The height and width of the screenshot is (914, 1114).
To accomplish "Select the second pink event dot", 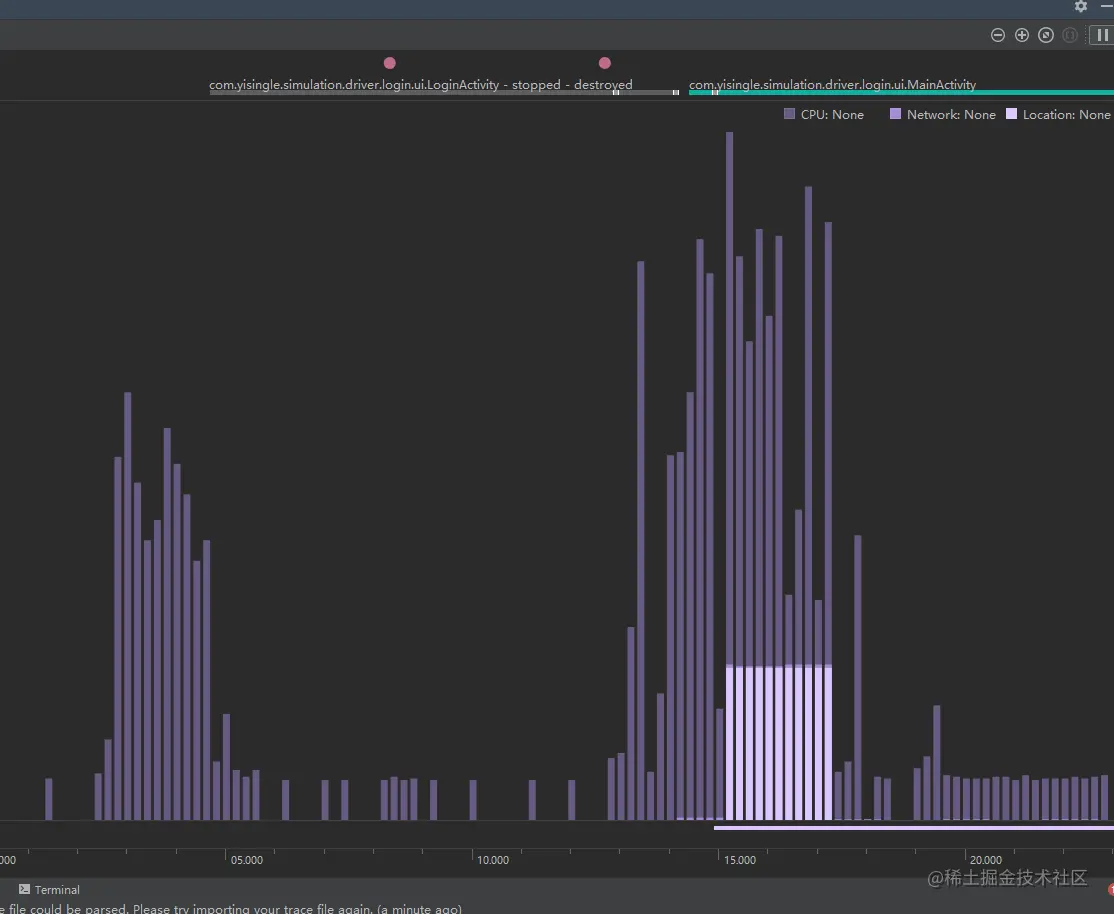I will tap(605, 63).
